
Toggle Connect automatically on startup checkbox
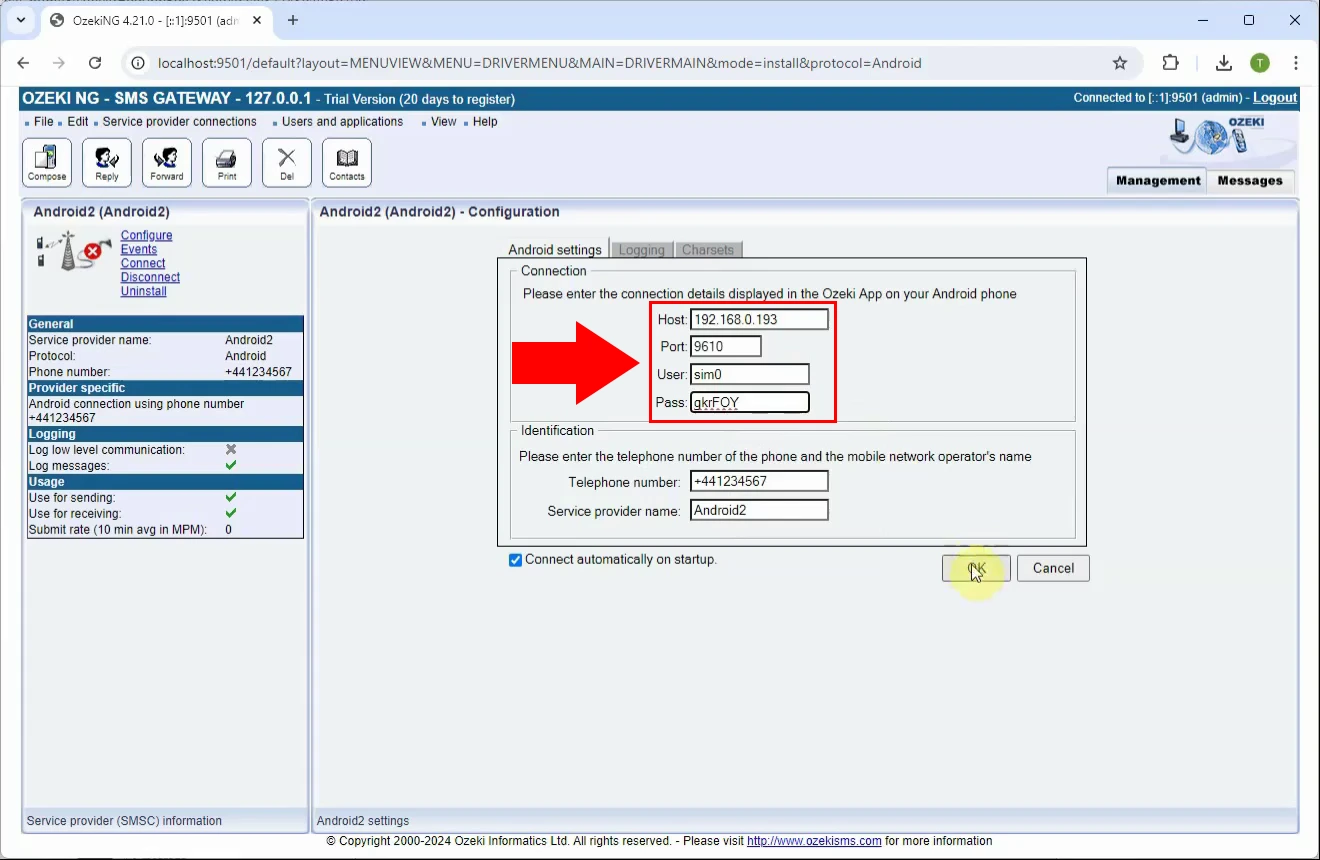click(516, 560)
